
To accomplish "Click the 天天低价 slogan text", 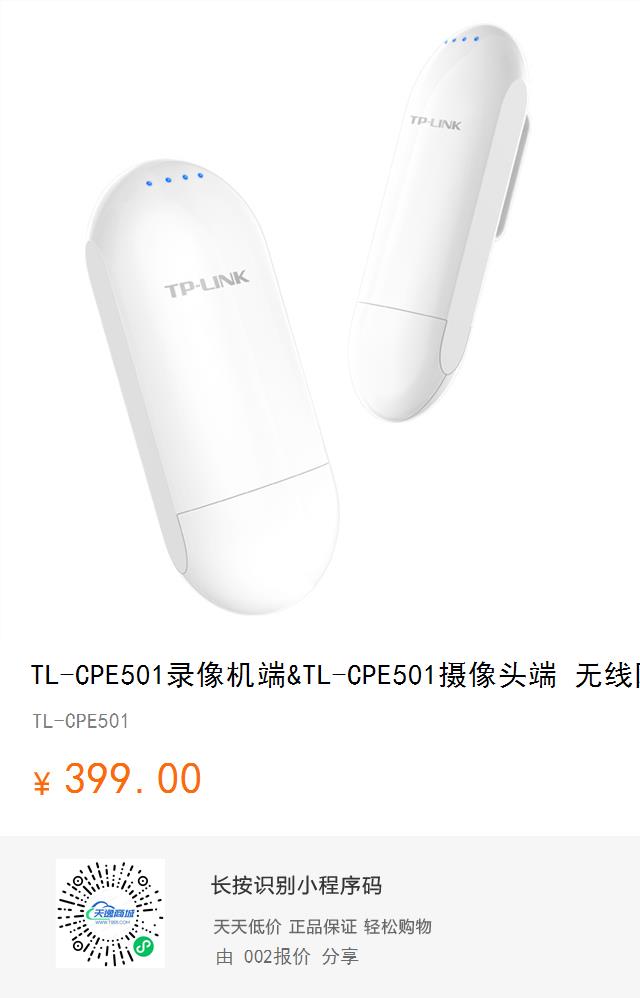I will (x=247, y=926).
